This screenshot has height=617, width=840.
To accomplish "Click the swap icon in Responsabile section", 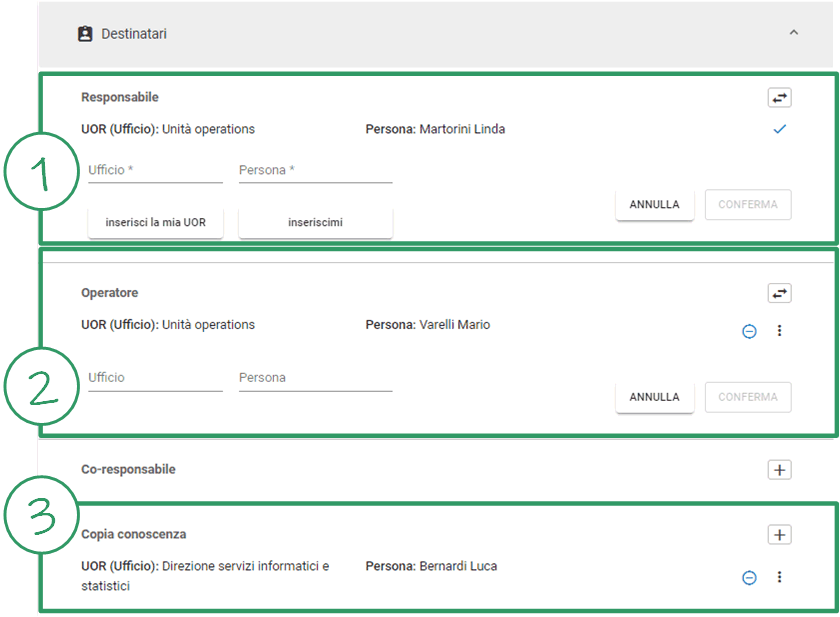I will (x=779, y=98).
